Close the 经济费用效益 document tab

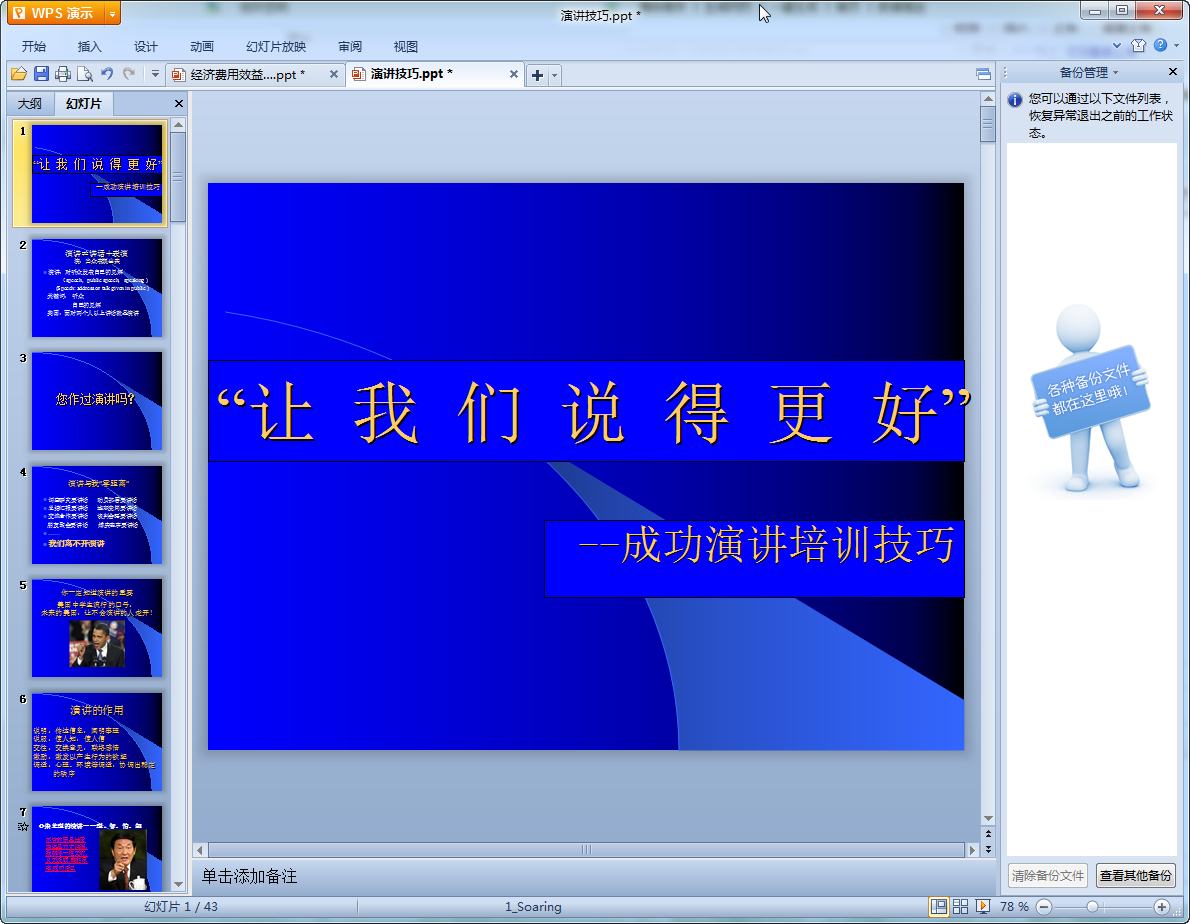(334, 74)
